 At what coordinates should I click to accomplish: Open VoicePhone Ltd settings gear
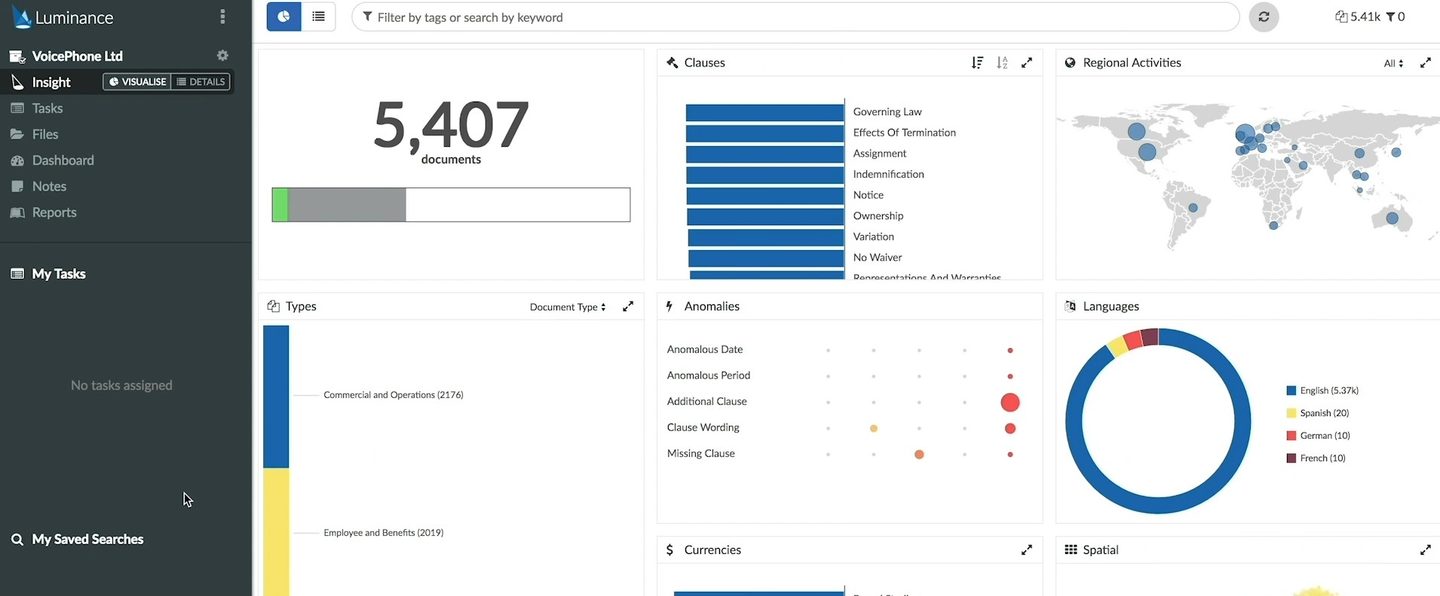click(x=223, y=56)
